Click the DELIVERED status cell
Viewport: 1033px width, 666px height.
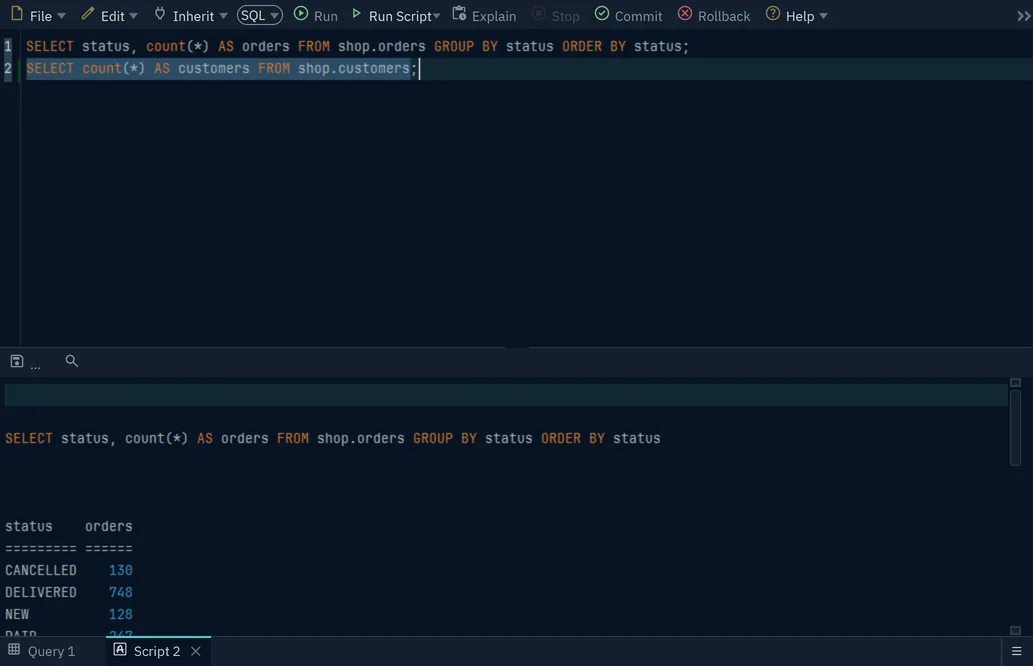[41, 593]
